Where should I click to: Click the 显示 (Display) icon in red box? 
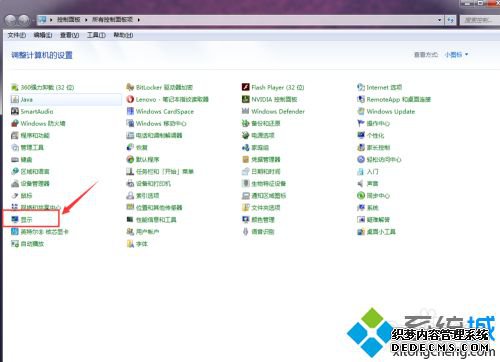pos(15,219)
